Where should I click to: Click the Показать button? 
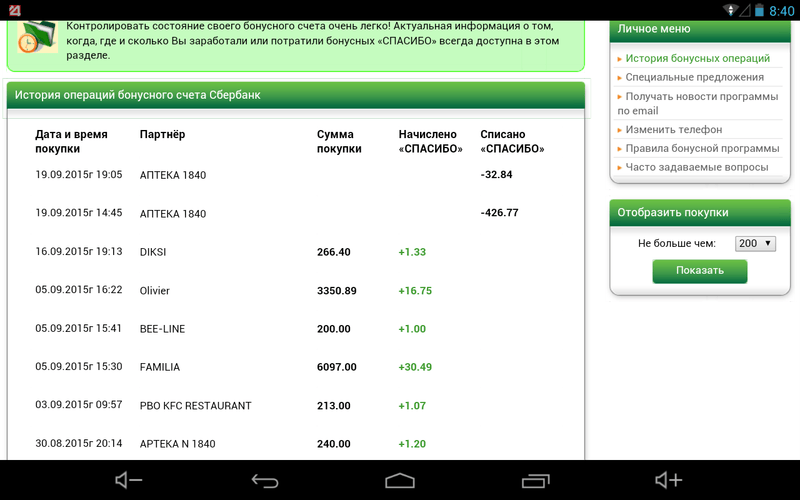(x=699, y=271)
